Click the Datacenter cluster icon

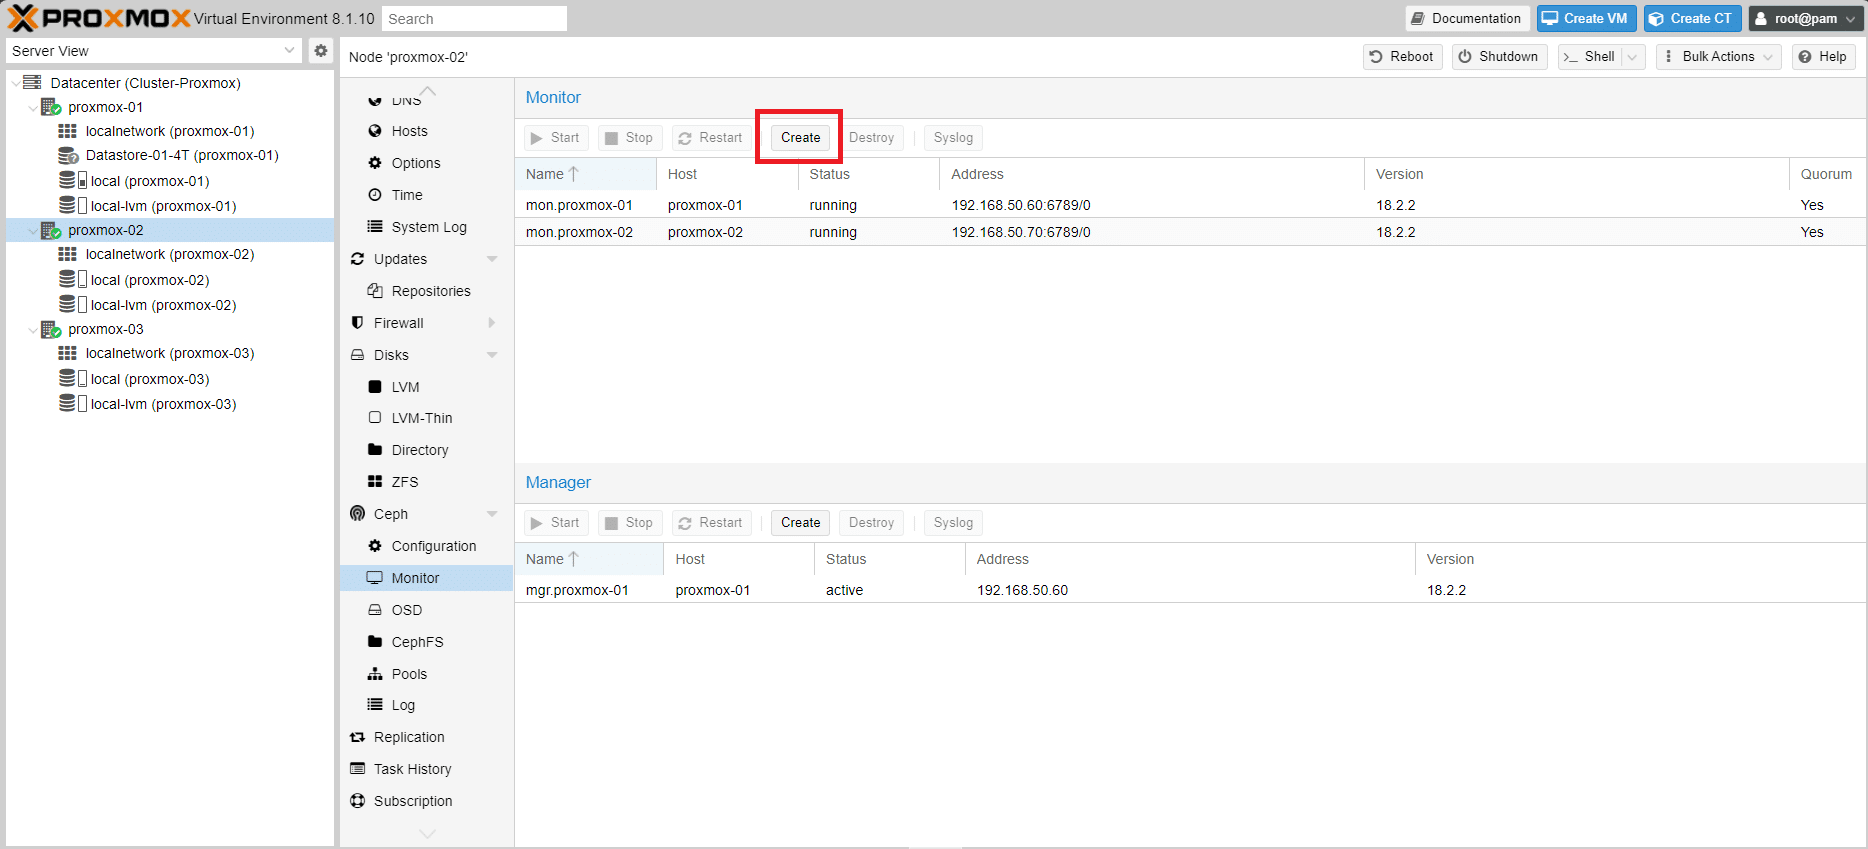(x=32, y=82)
